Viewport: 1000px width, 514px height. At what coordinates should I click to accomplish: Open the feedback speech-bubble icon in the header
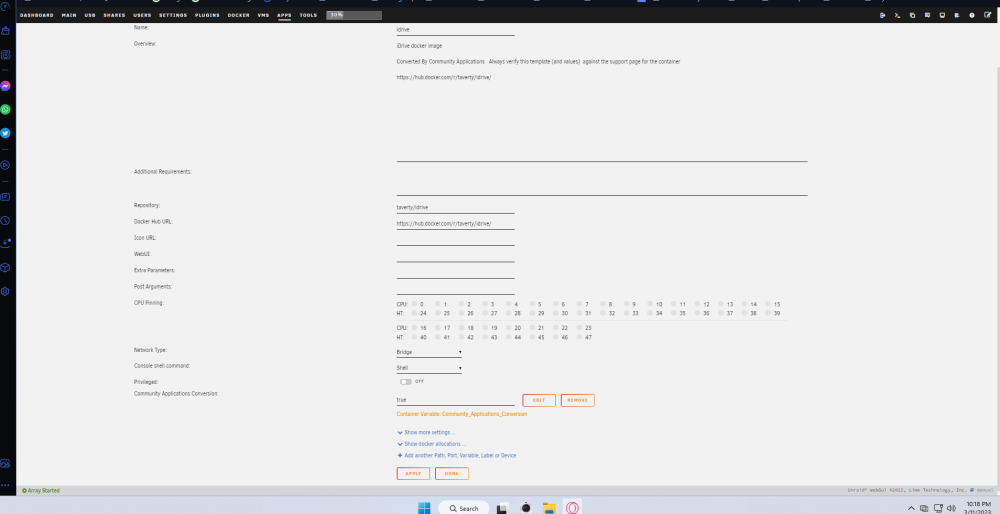[x=927, y=15]
